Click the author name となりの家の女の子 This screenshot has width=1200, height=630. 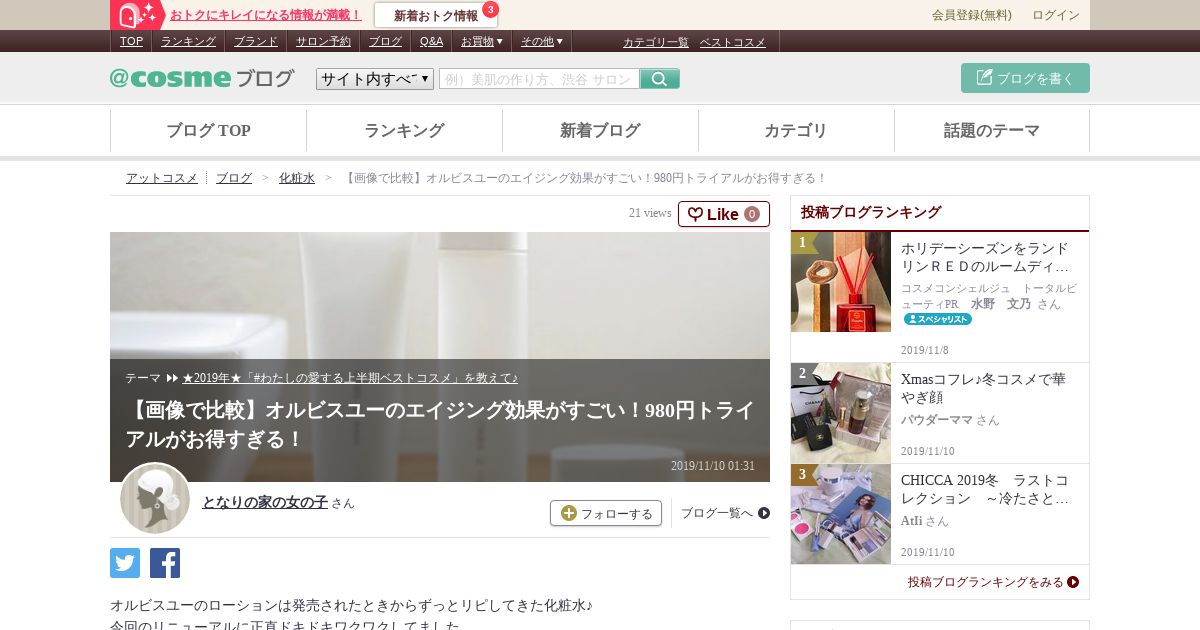click(265, 502)
